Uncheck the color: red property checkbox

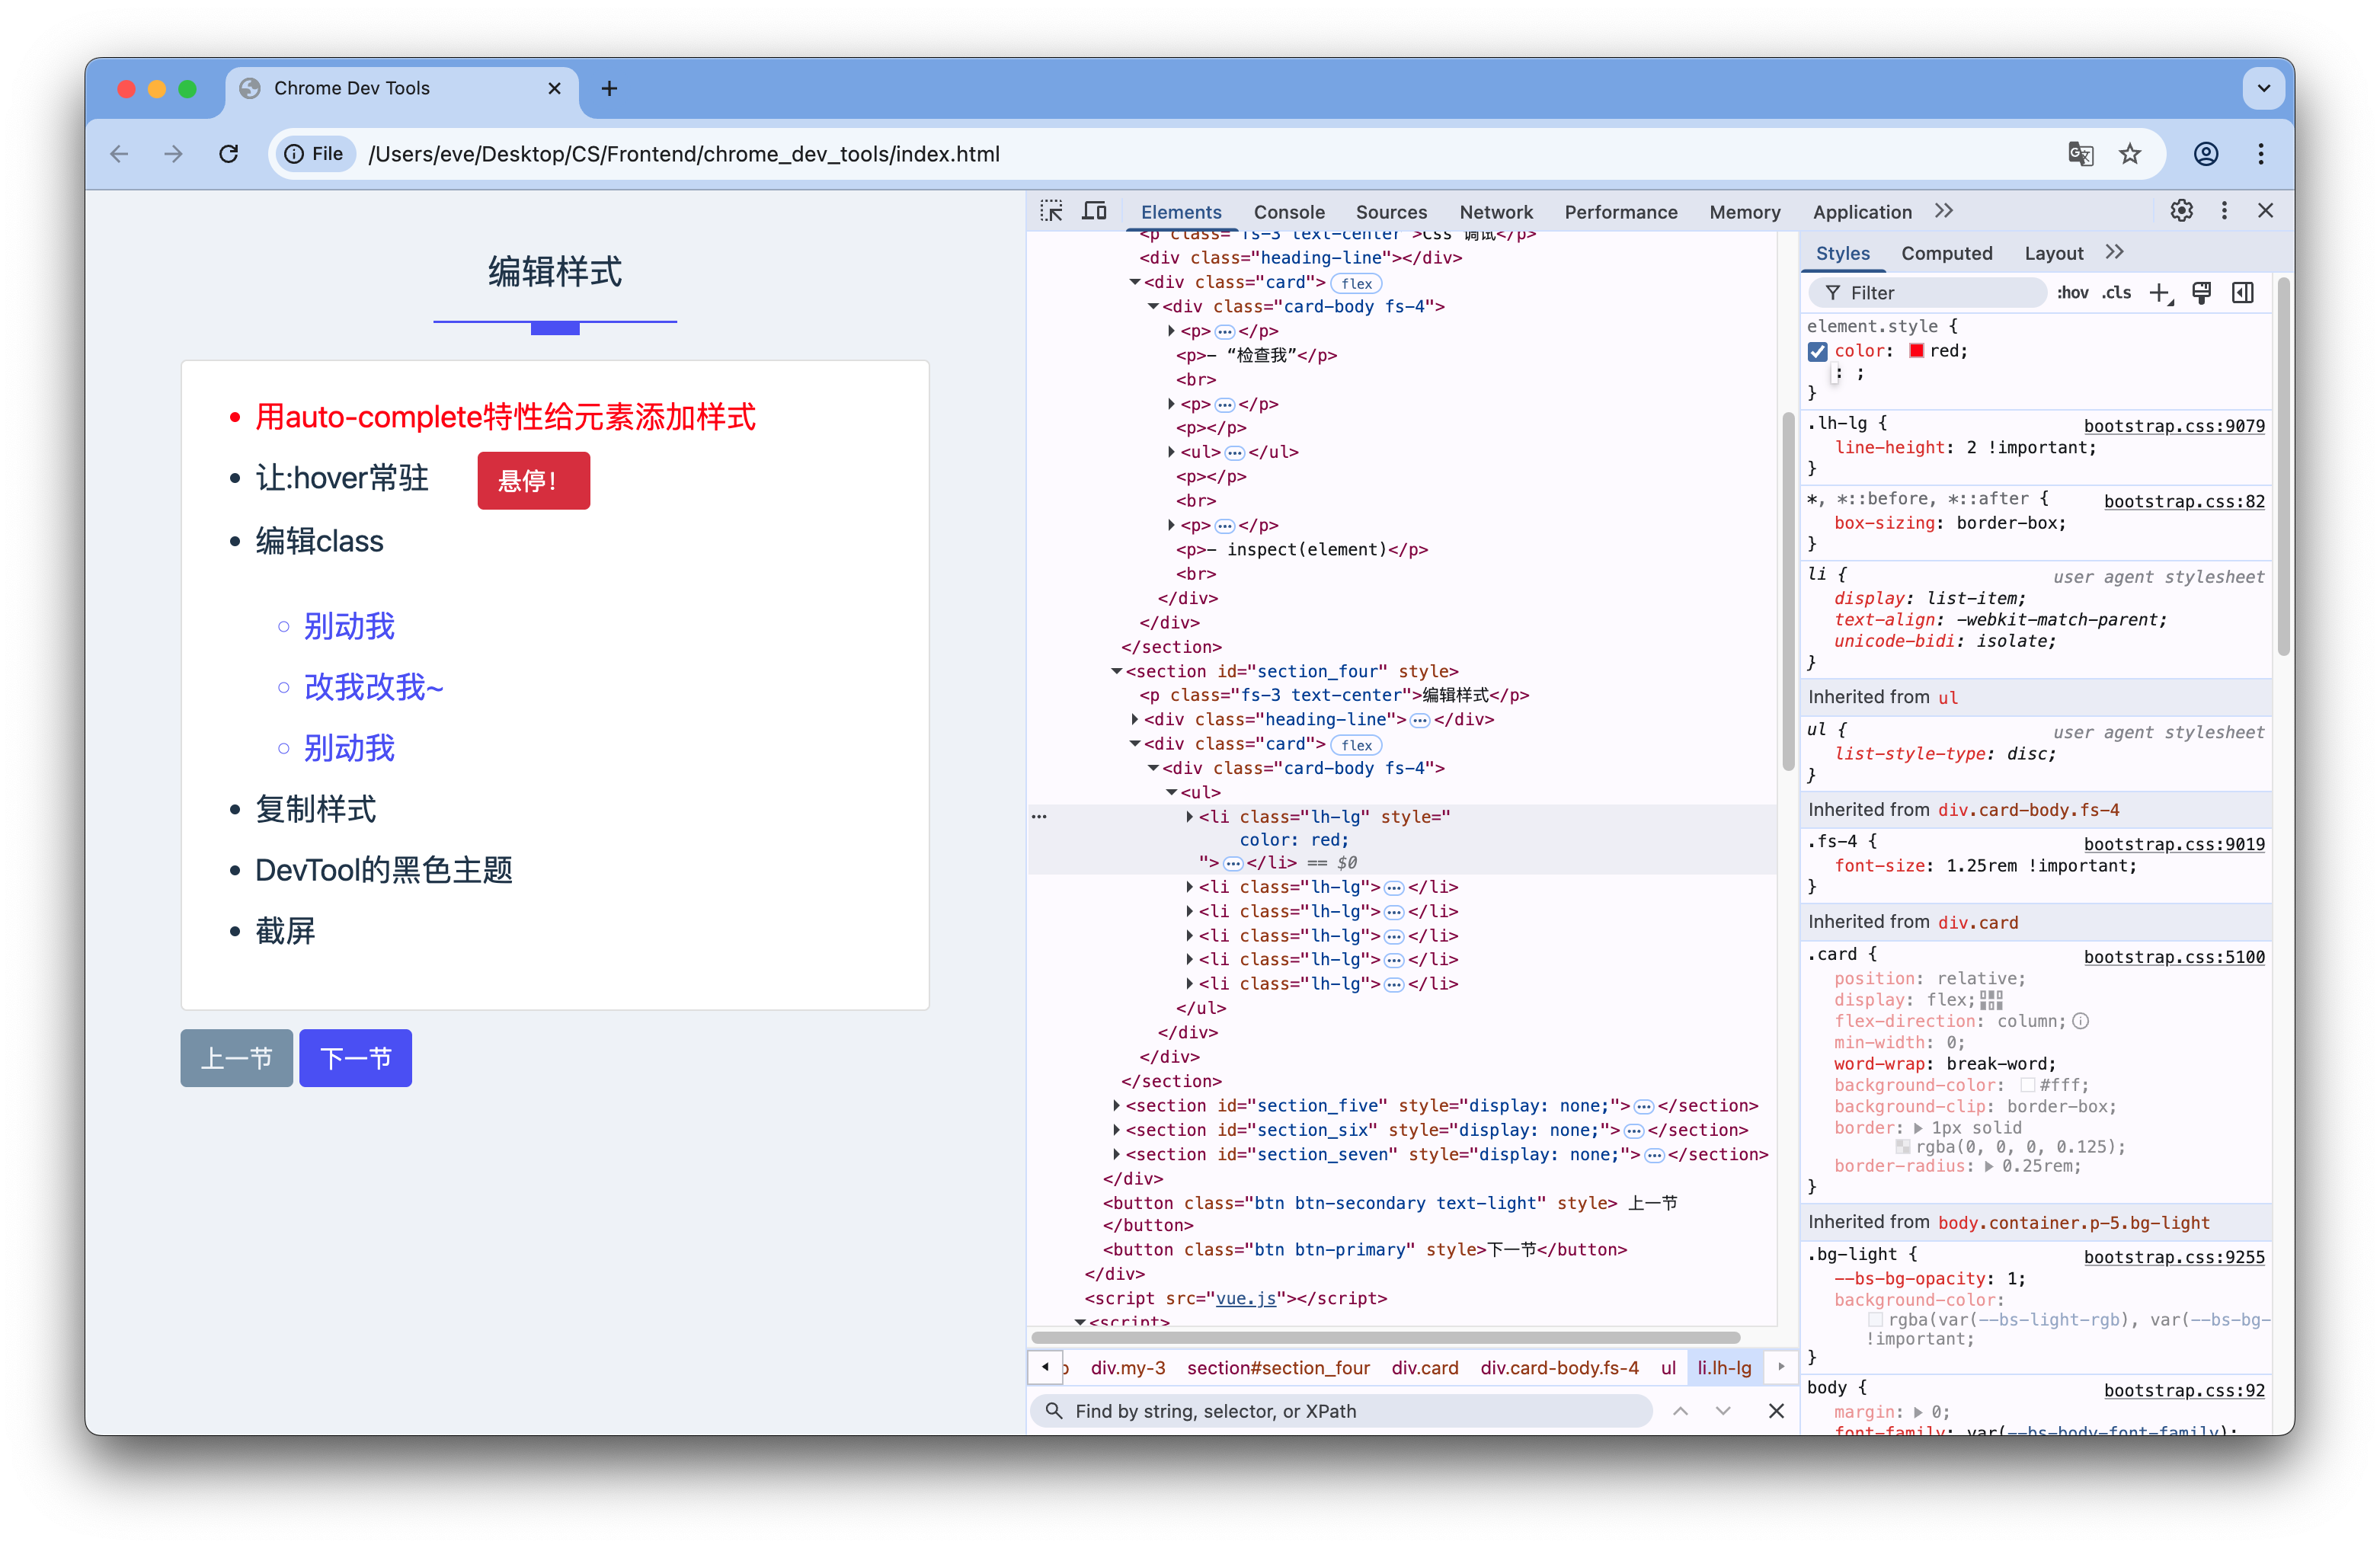coord(1818,351)
